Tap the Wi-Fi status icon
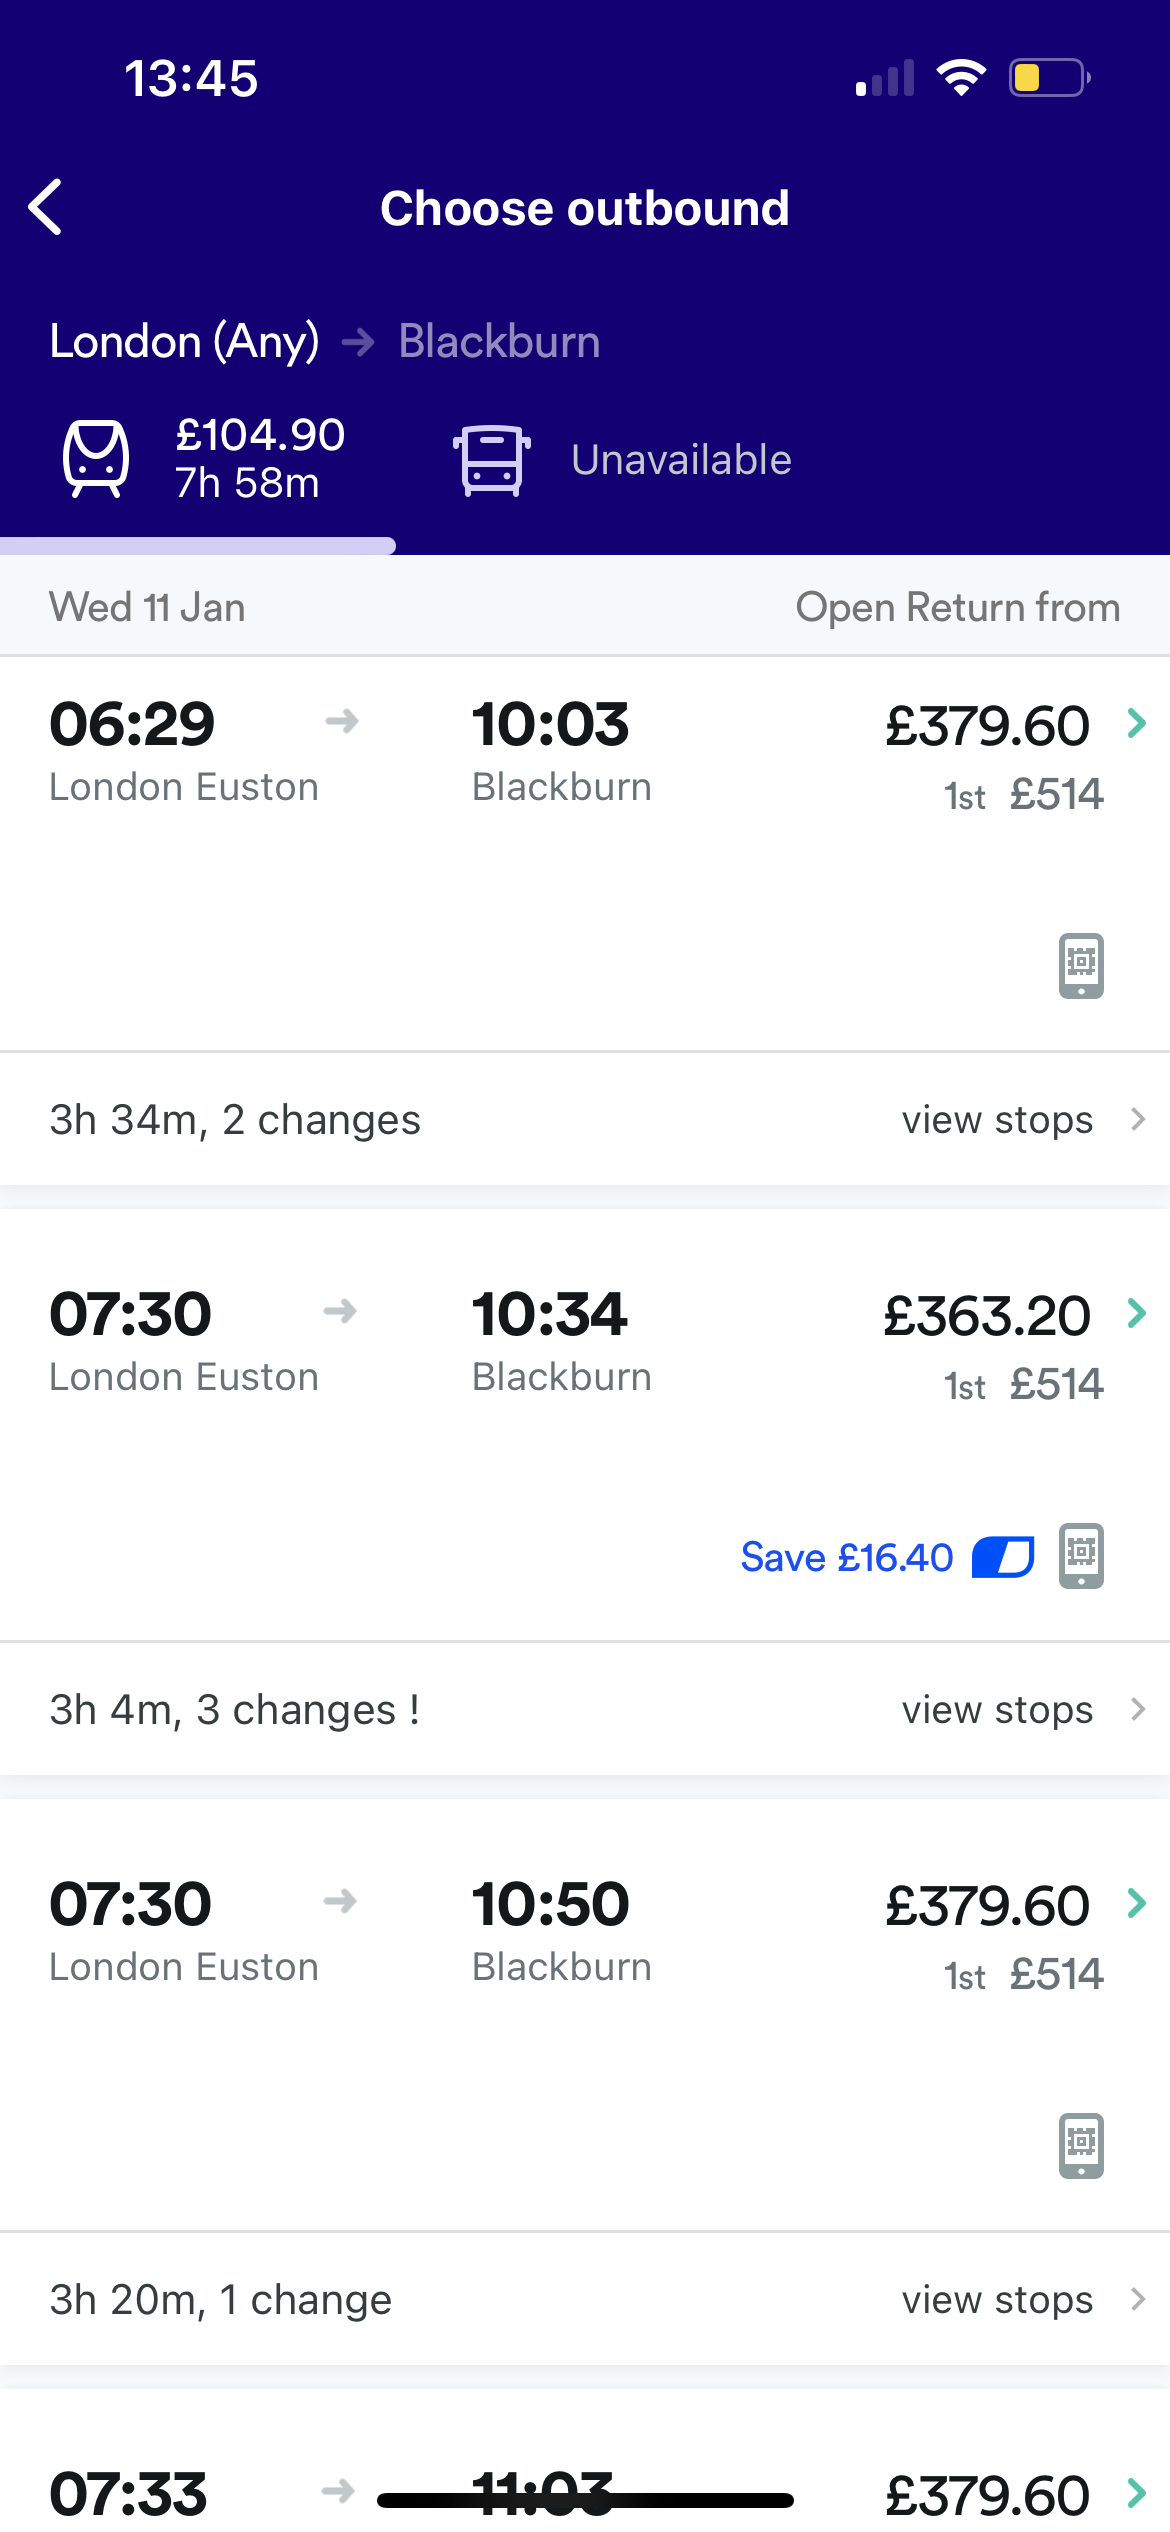The width and height of the screenshot is (1170, 2532). [x=960, y=78]
